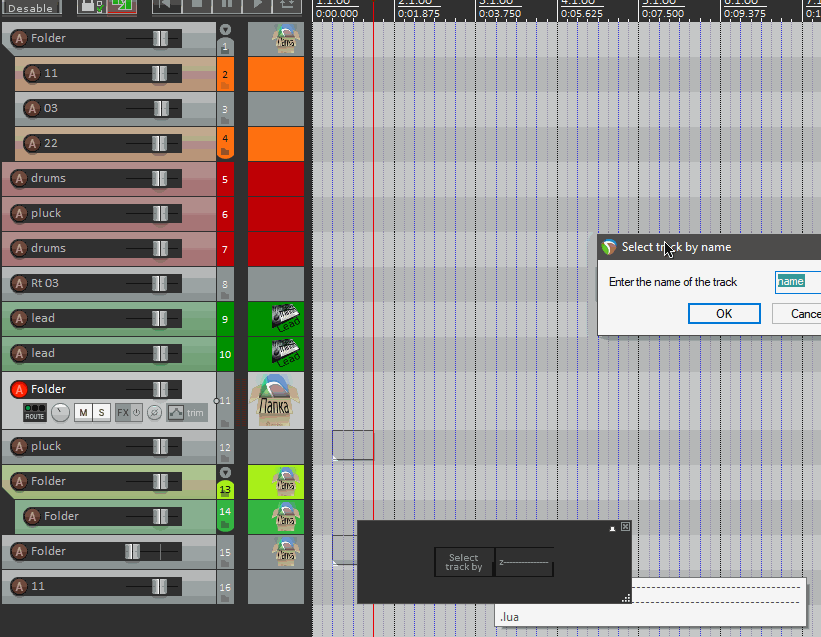The image size is (821, 637).
Task: Toggle record arm on track 22
Action: 32,143
